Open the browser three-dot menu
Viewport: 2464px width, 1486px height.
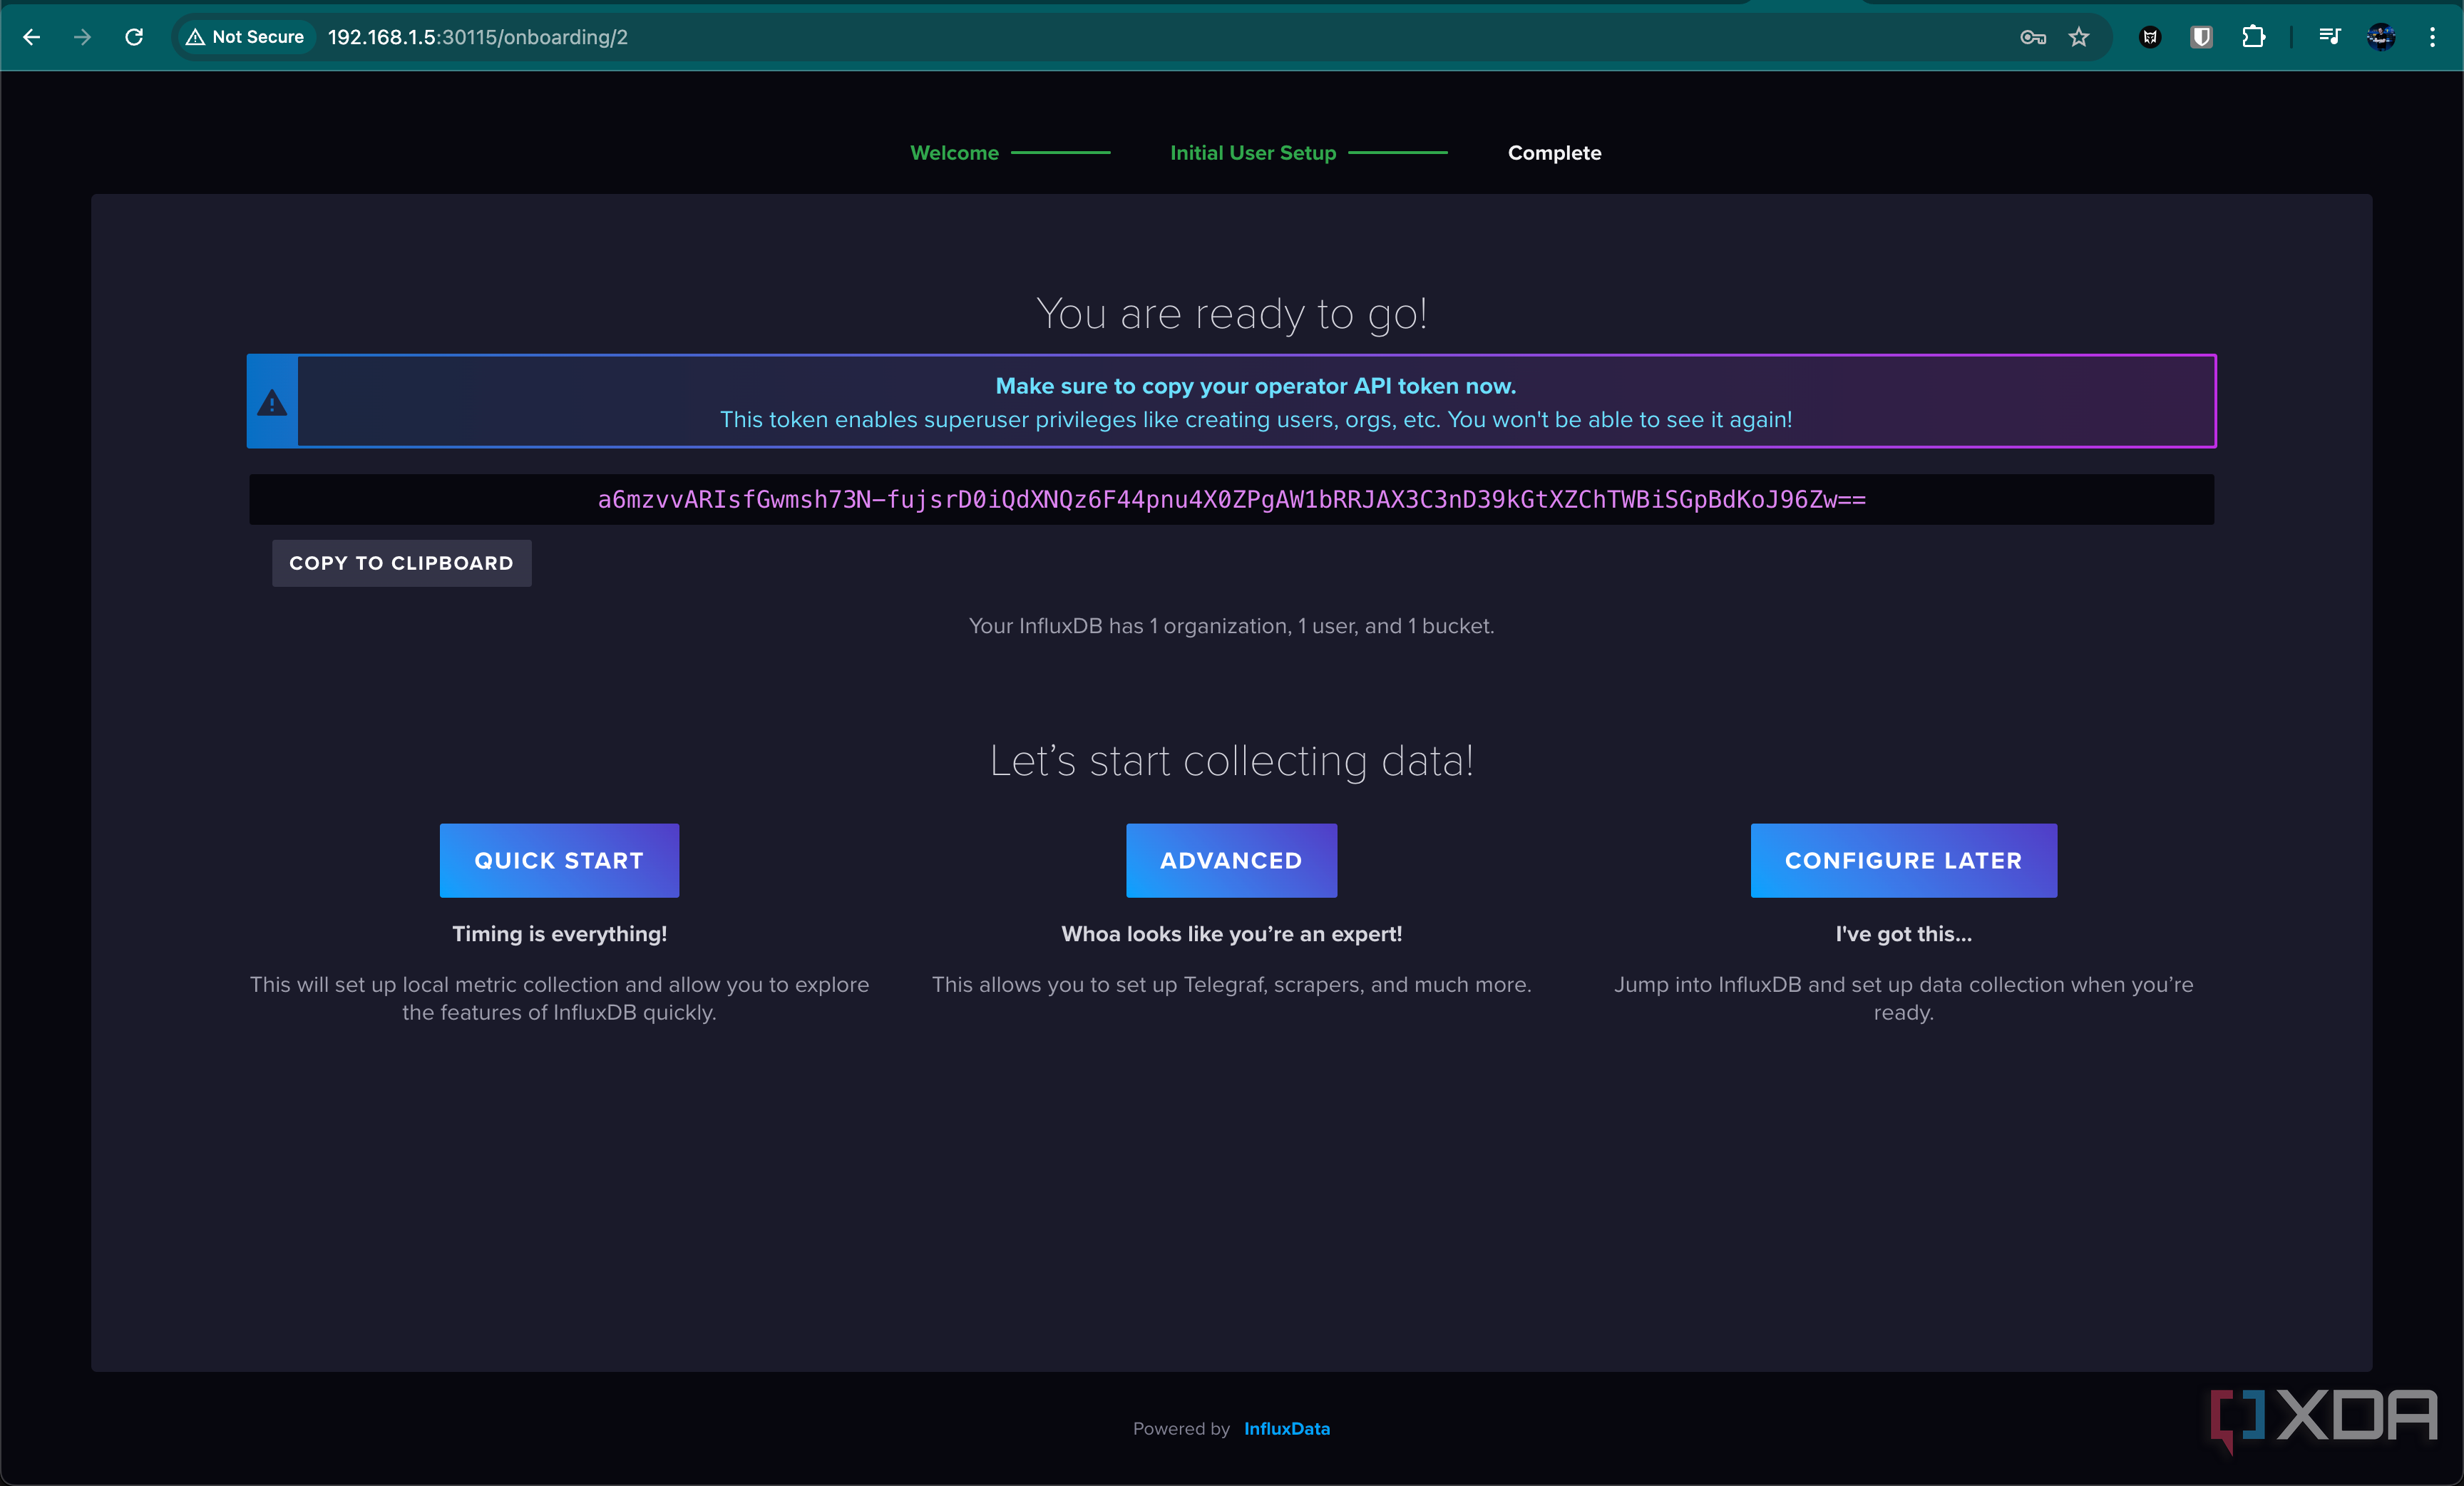(2432, 37)
